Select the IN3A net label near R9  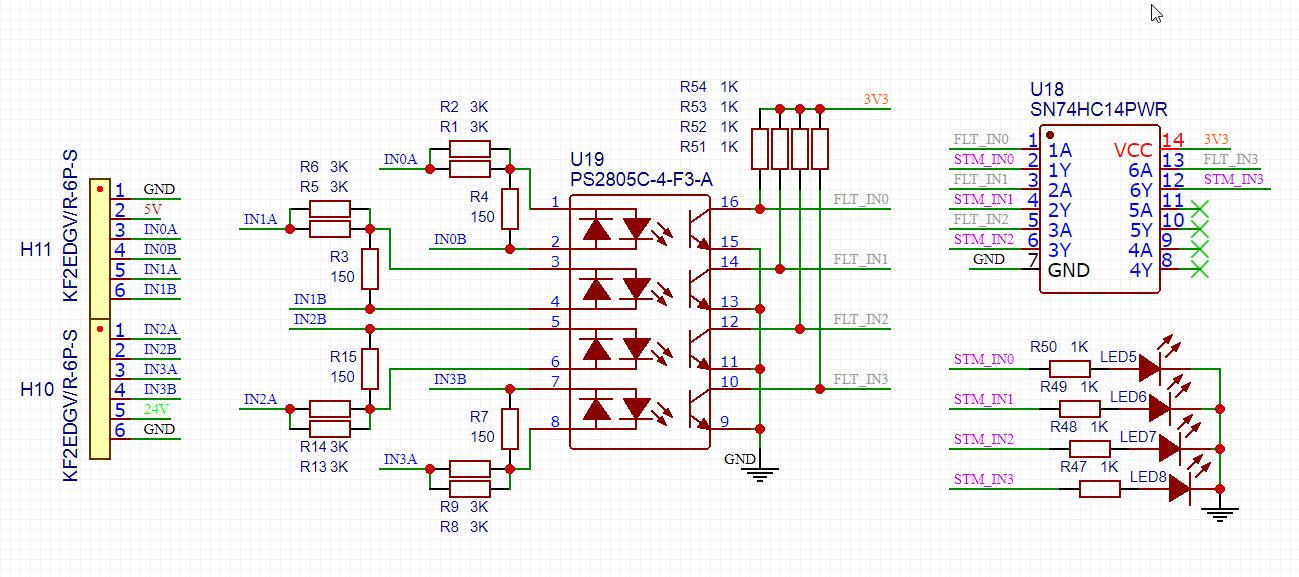coord(400,459)
